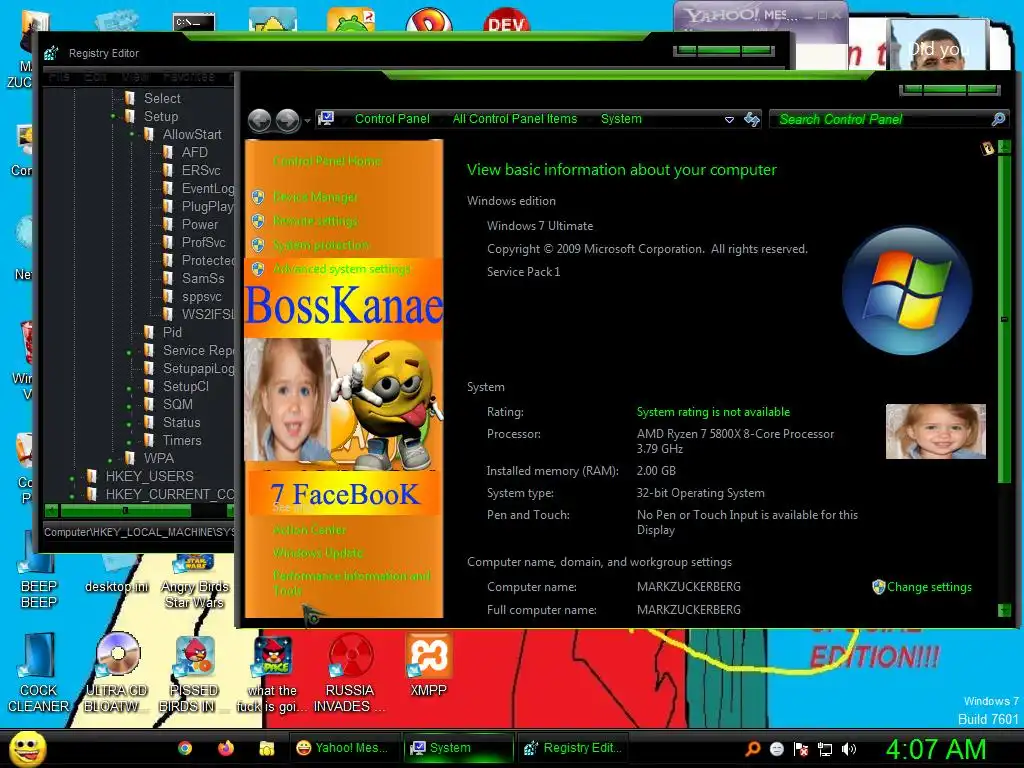1024x768 pixels.
Task: Click the network tray icon
Action: point(825,749)
